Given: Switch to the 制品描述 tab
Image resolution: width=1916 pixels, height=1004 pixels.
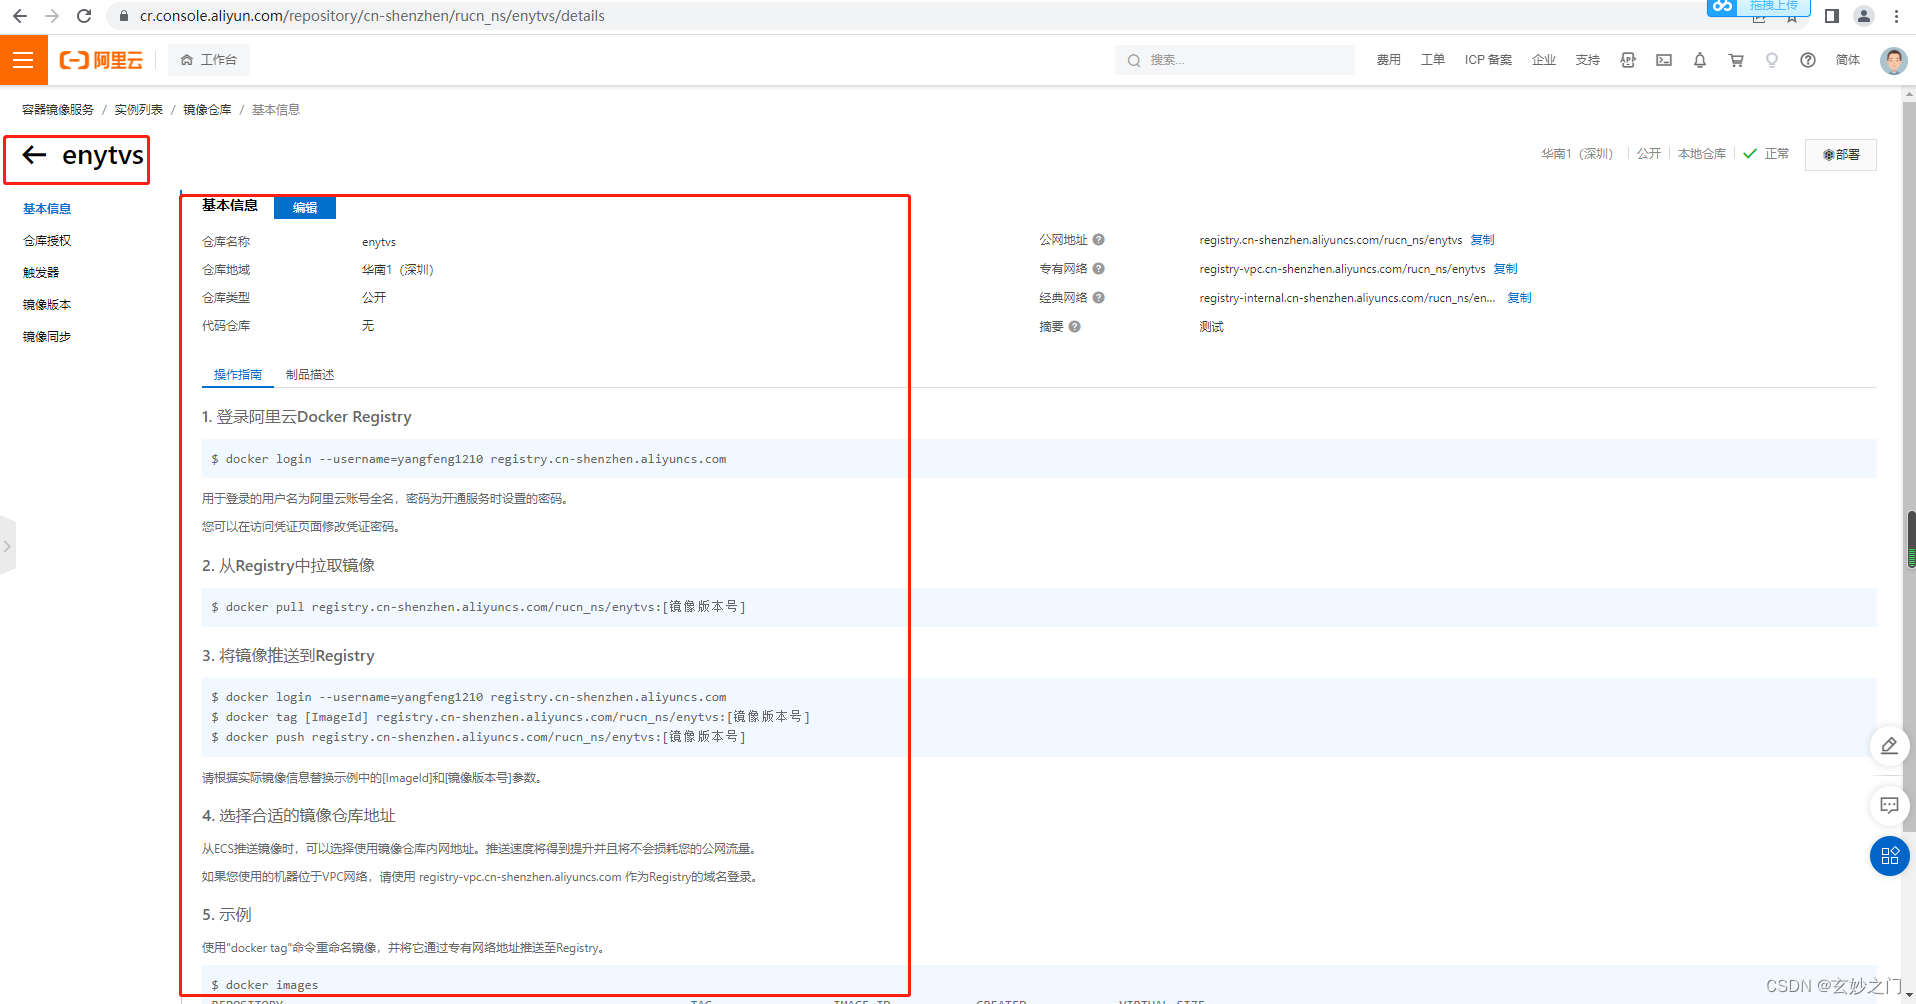Looking at the screenshot, I should tap(310, 375).
